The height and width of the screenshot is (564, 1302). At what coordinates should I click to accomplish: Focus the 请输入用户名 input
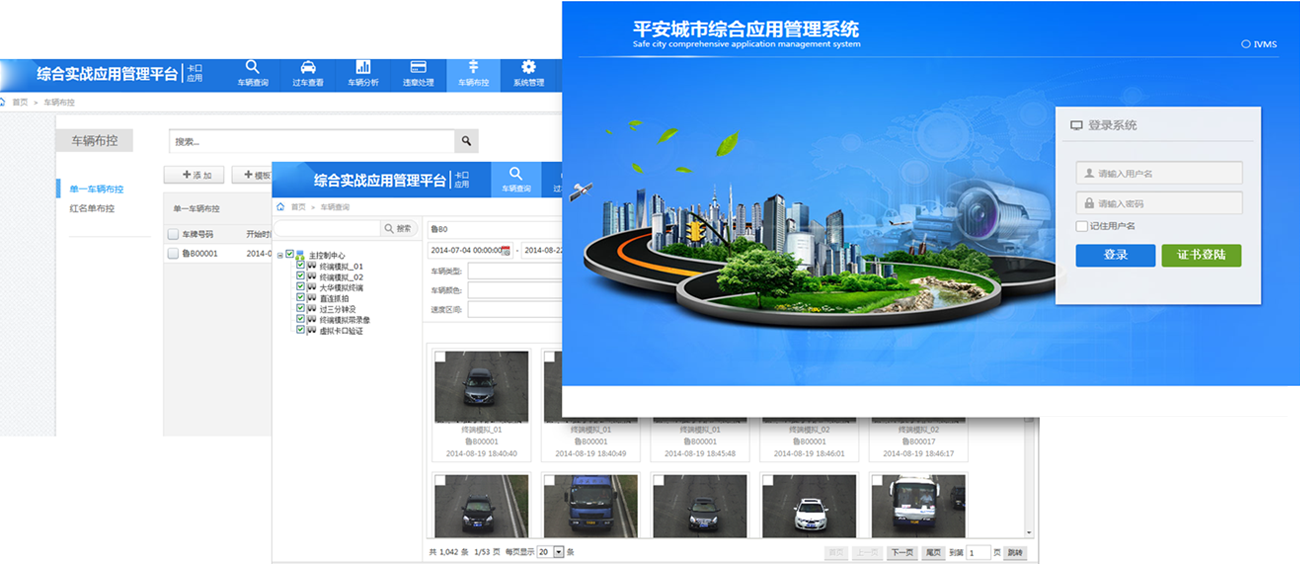pos(1159,173)
